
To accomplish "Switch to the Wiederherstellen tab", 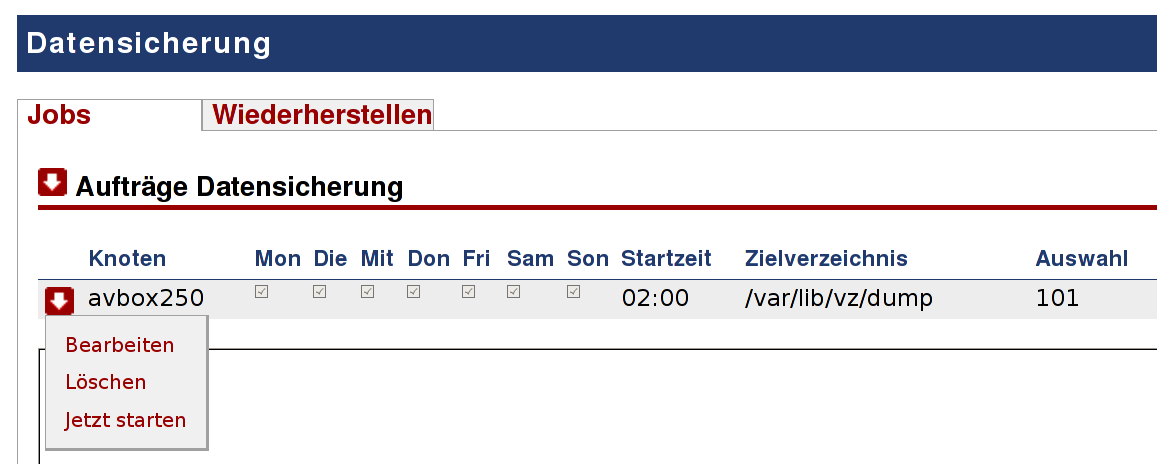I will (x=322, y=115).
